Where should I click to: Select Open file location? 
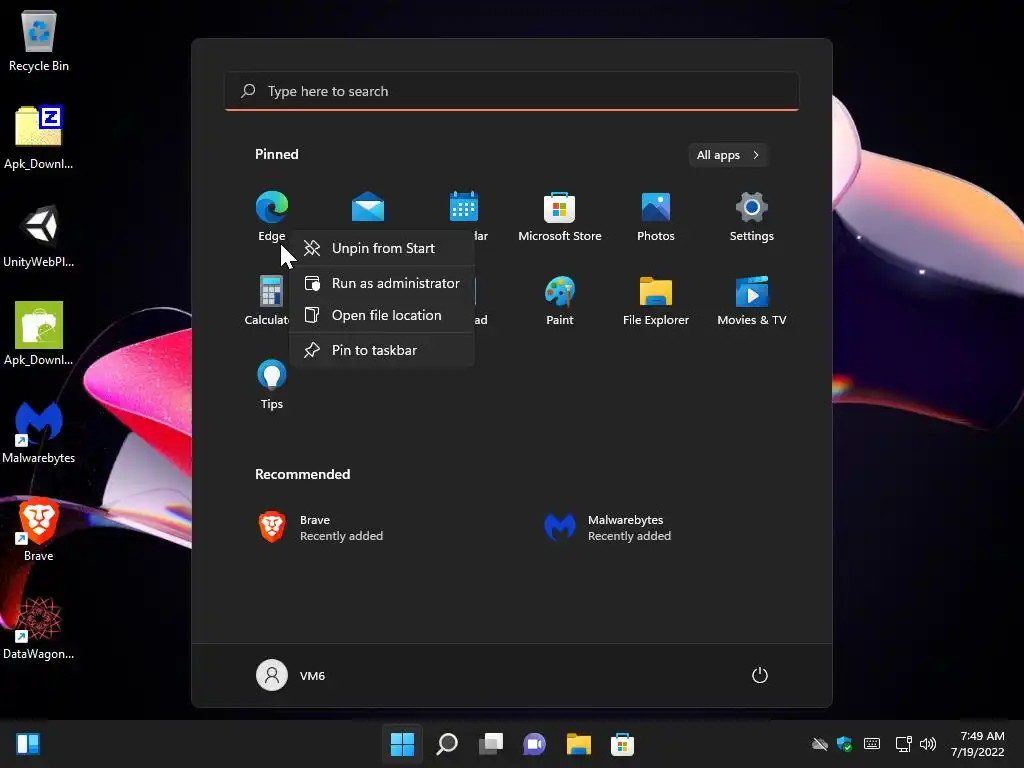pyautogui.click(x=382, y=315)
